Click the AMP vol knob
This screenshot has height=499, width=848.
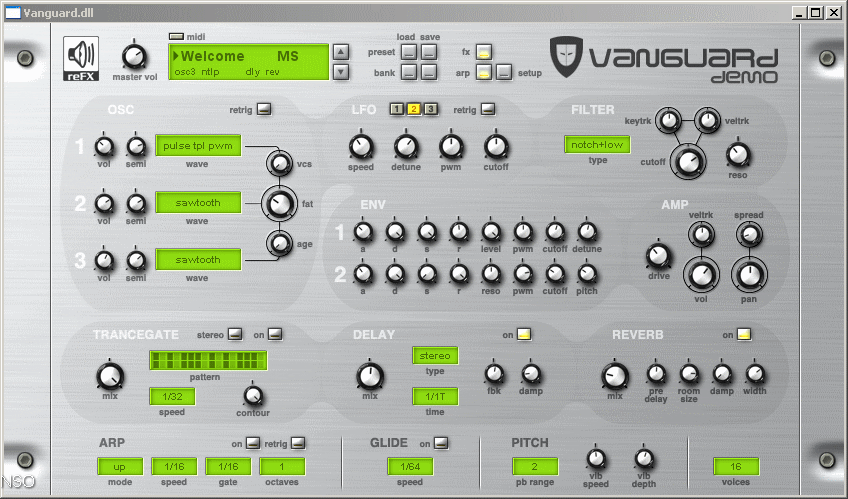701,275
